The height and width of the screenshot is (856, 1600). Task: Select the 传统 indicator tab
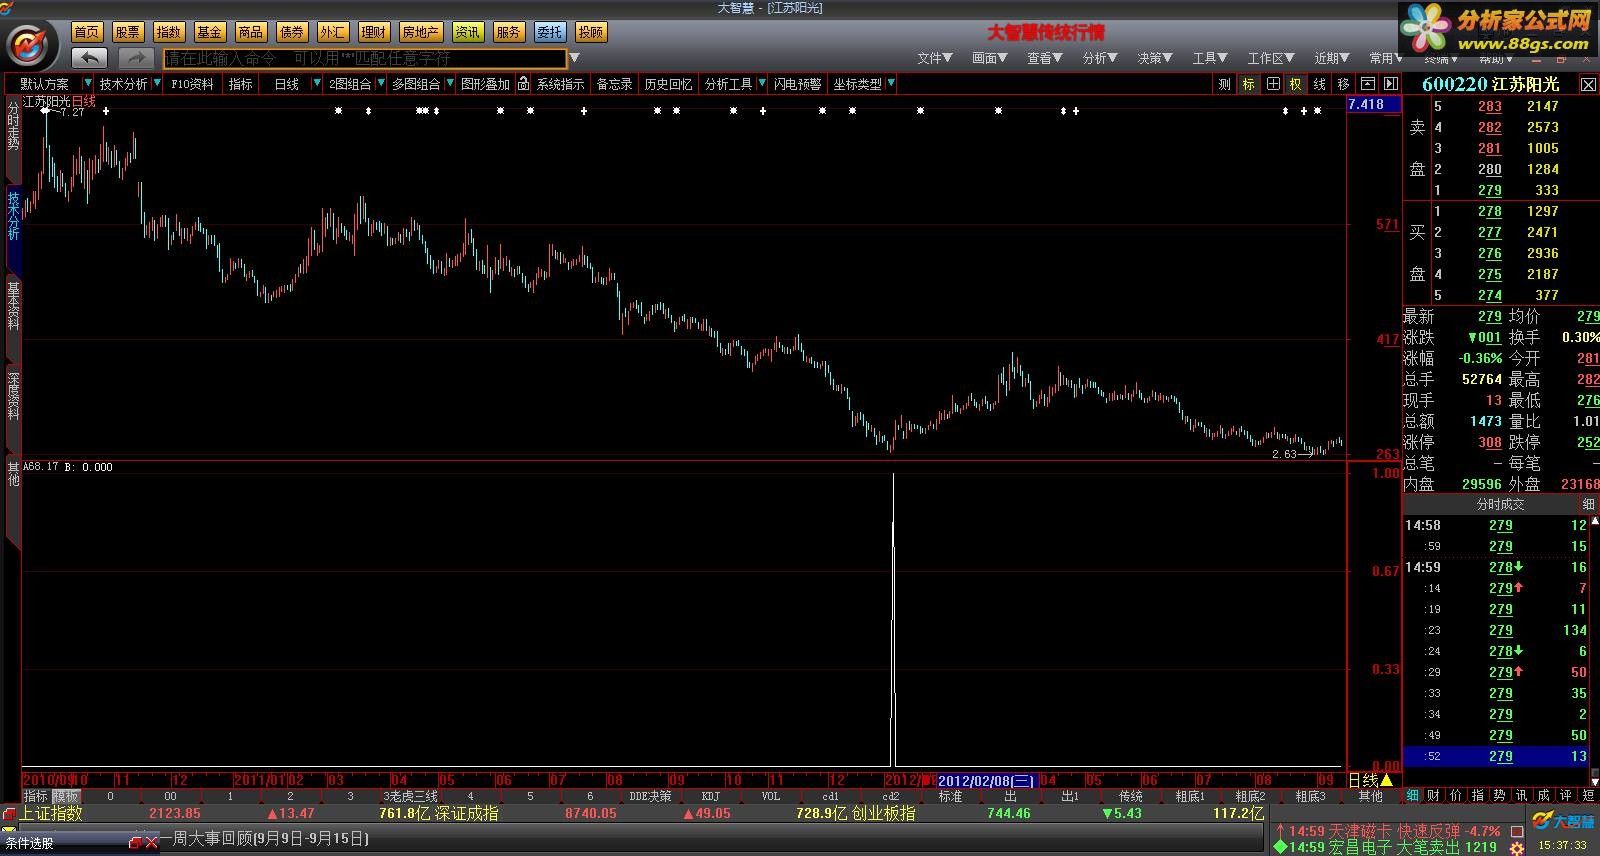(1130, 796)
